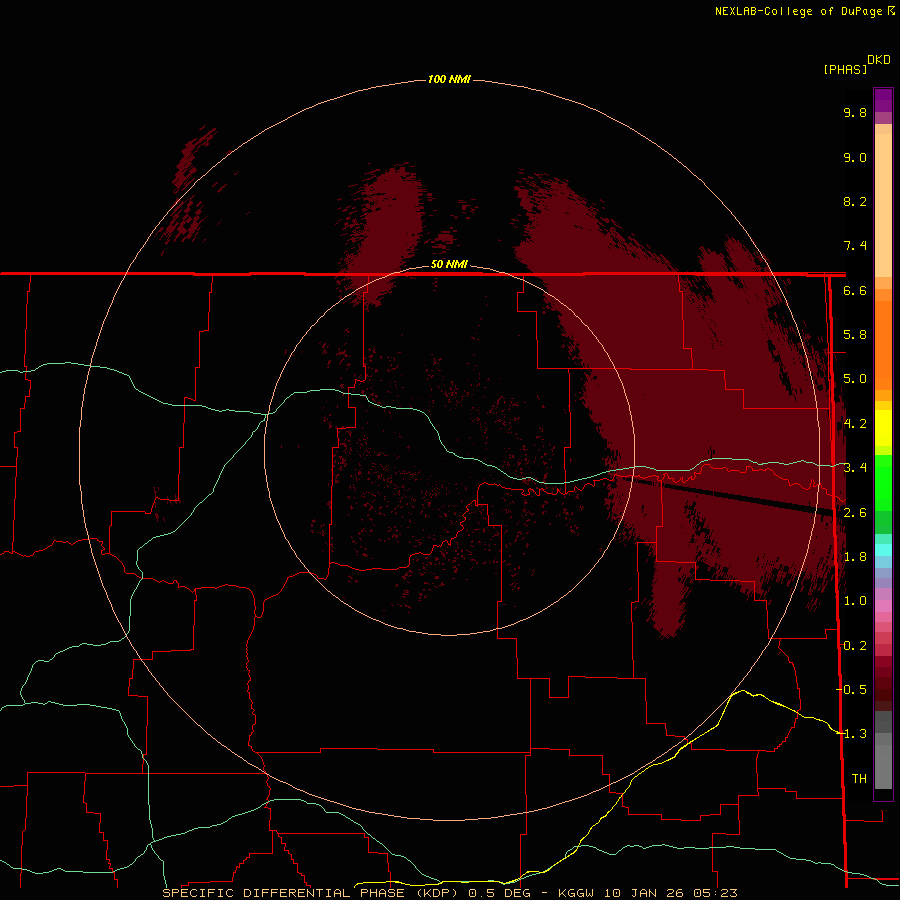Click the 2.6 scale value
900x900 pixels.
pos(855,513)
